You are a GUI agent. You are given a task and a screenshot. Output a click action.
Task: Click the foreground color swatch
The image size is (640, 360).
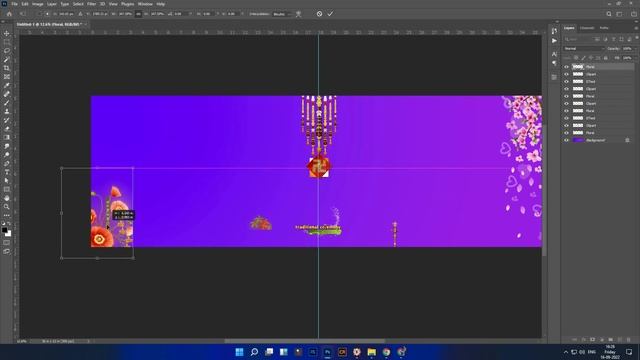point(4,230)
